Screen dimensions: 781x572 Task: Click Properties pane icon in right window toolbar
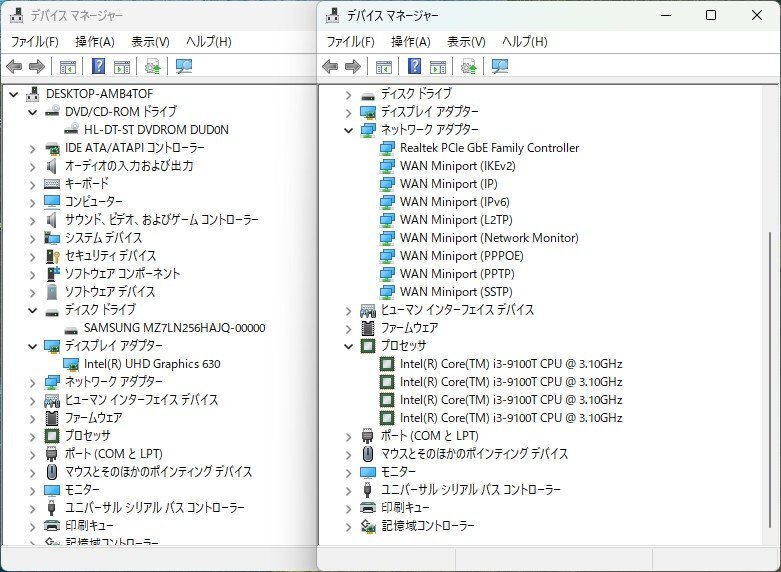tap(438, 66)
